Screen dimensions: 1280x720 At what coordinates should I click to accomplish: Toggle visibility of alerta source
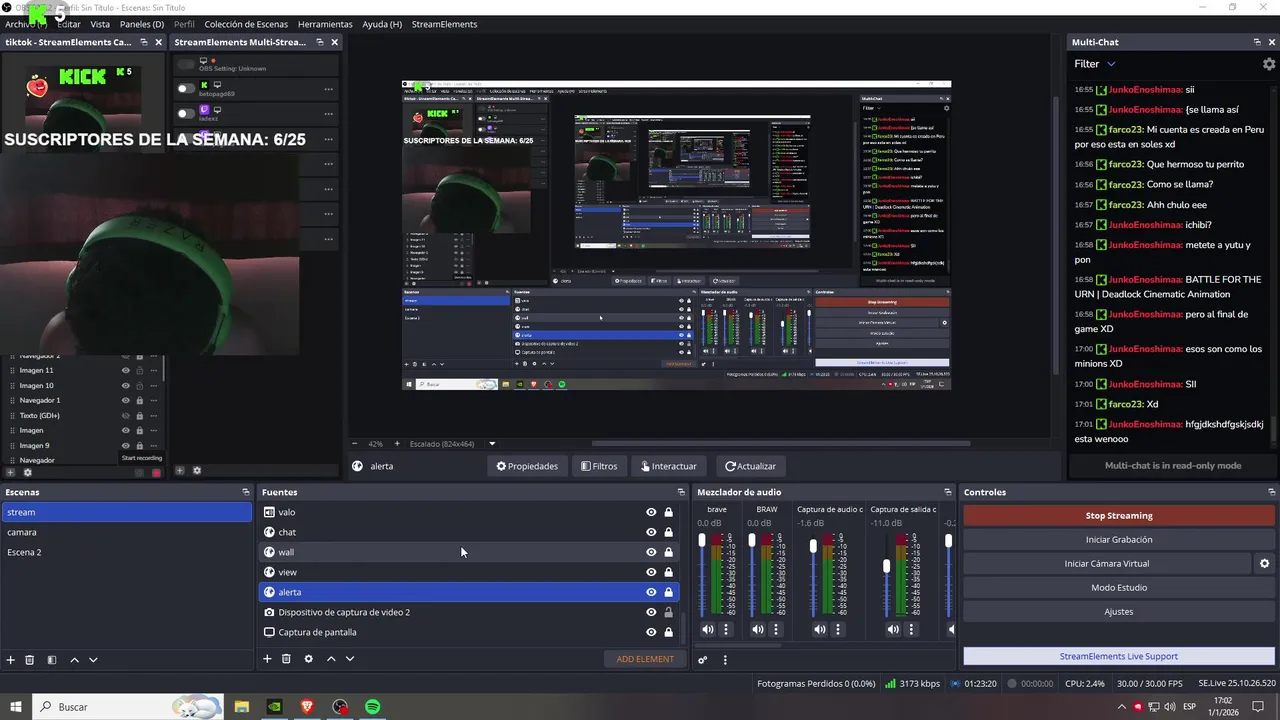[651, 592]
